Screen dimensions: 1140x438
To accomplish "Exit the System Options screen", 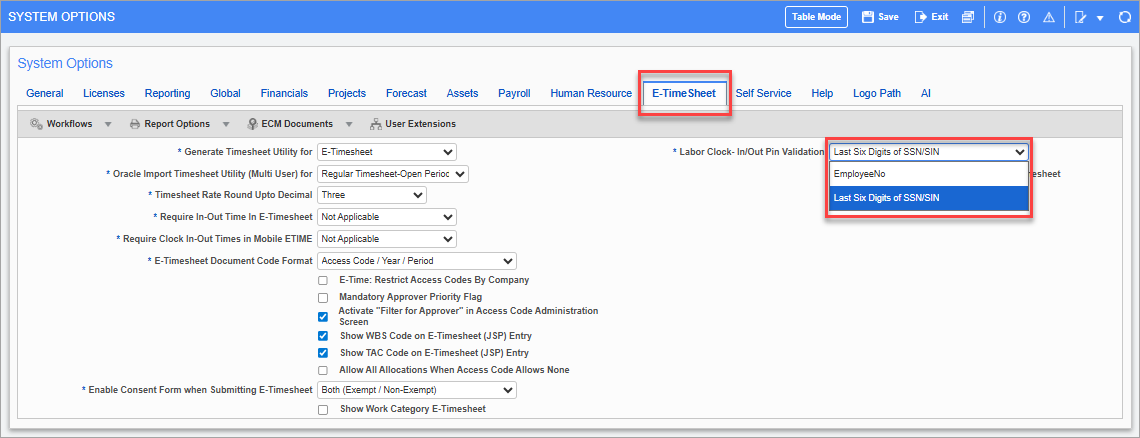I will click(931, 17).
